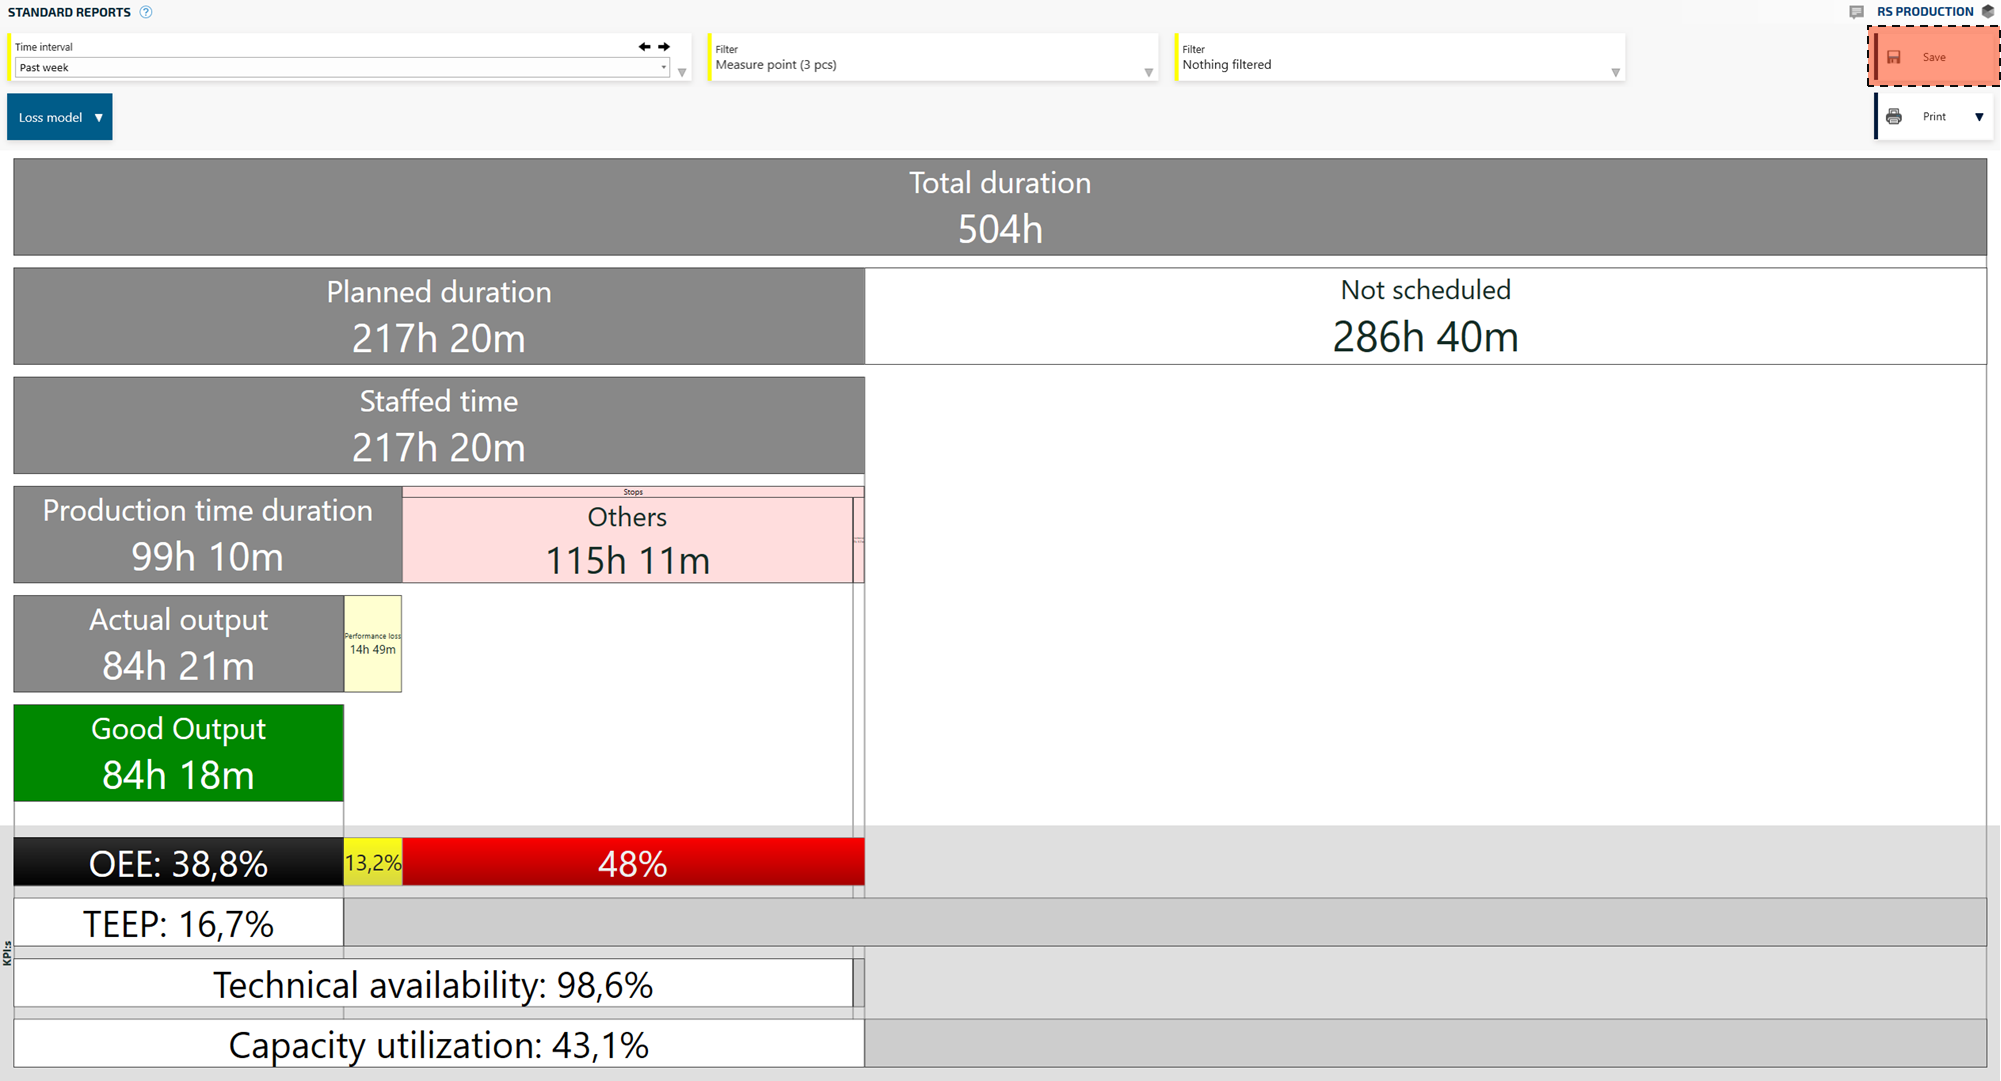Click the yellow Performance loss block
The width and height of the screenshot is (2001, 1081).
pyautogui.click(x=373, y=644)
